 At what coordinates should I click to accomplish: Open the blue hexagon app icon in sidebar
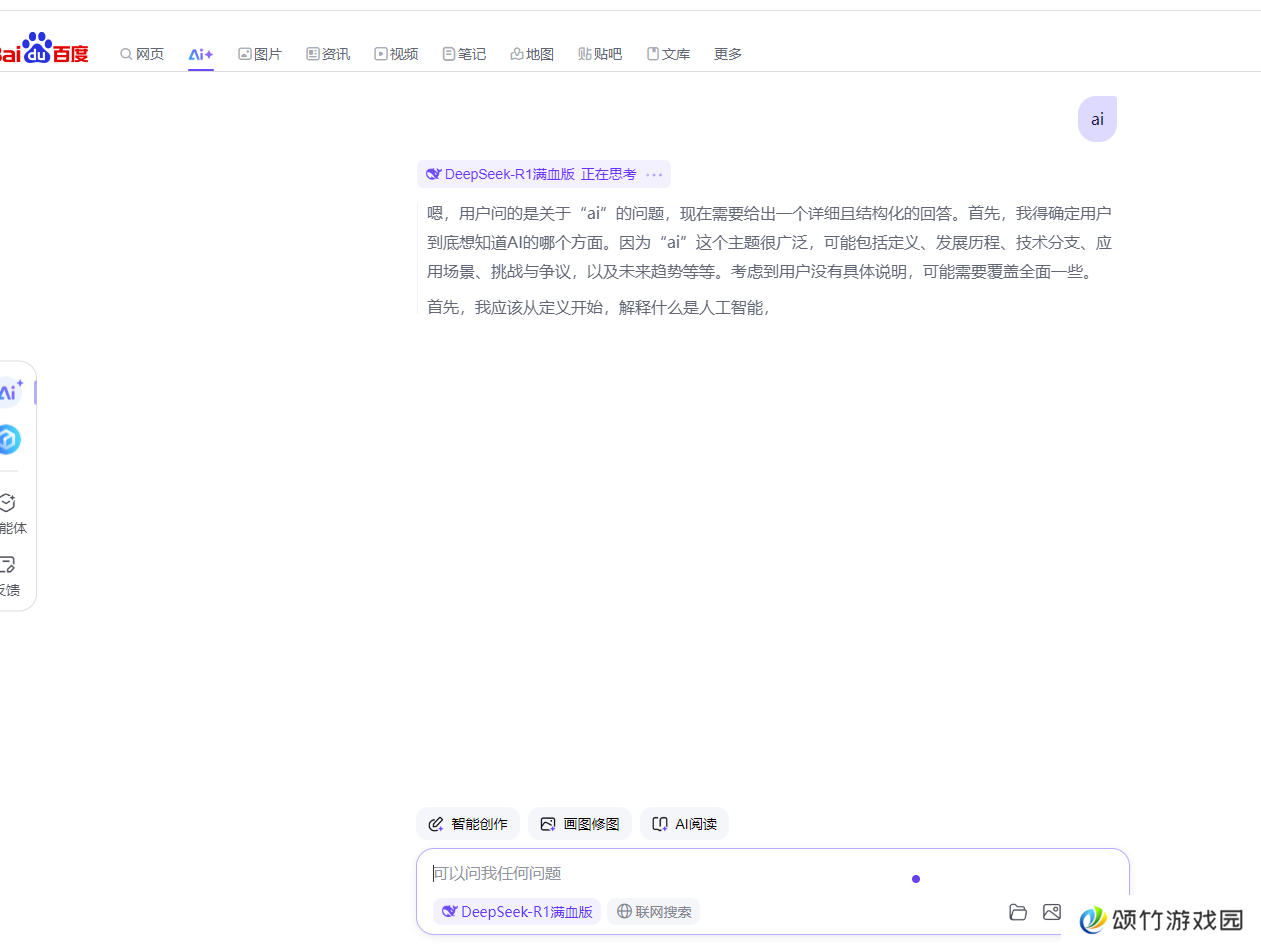[9, 440]
